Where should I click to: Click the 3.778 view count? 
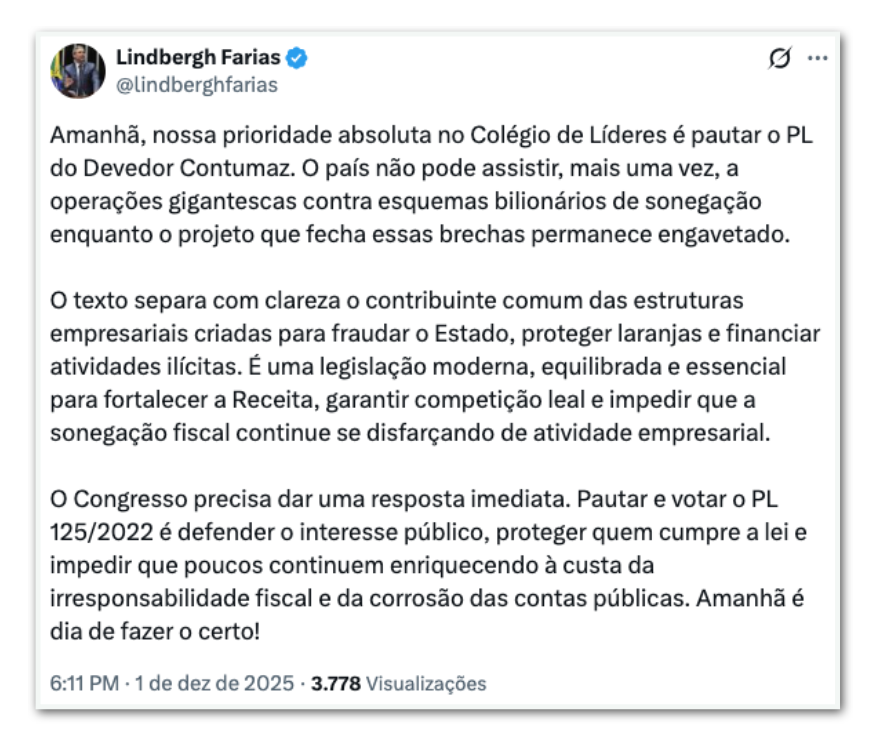pyautogui.click(x=335, y=684)
